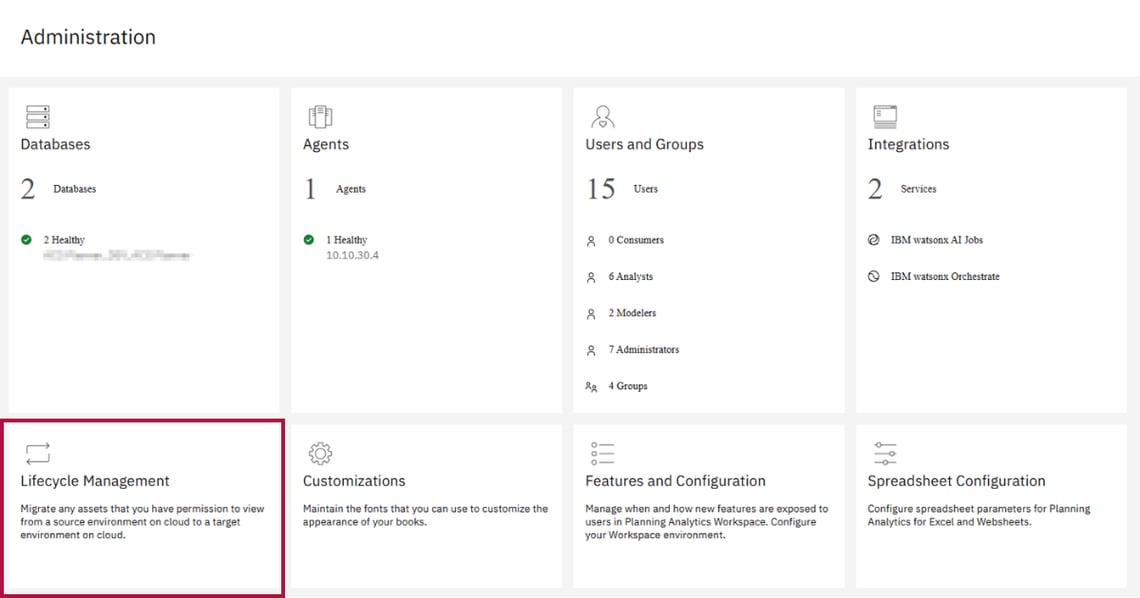Open the Lifecycle Management heading

[95, 481]
